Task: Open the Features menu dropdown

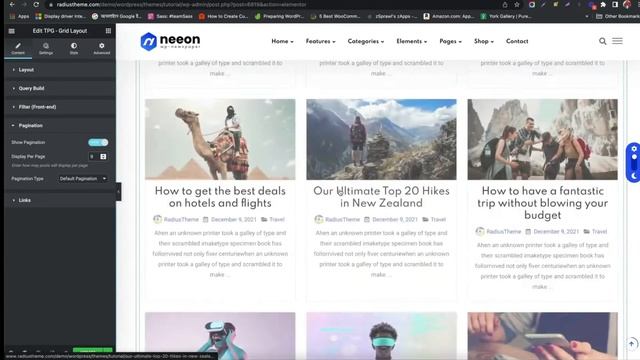Action: pyautogui.click(x=321, y=41)
